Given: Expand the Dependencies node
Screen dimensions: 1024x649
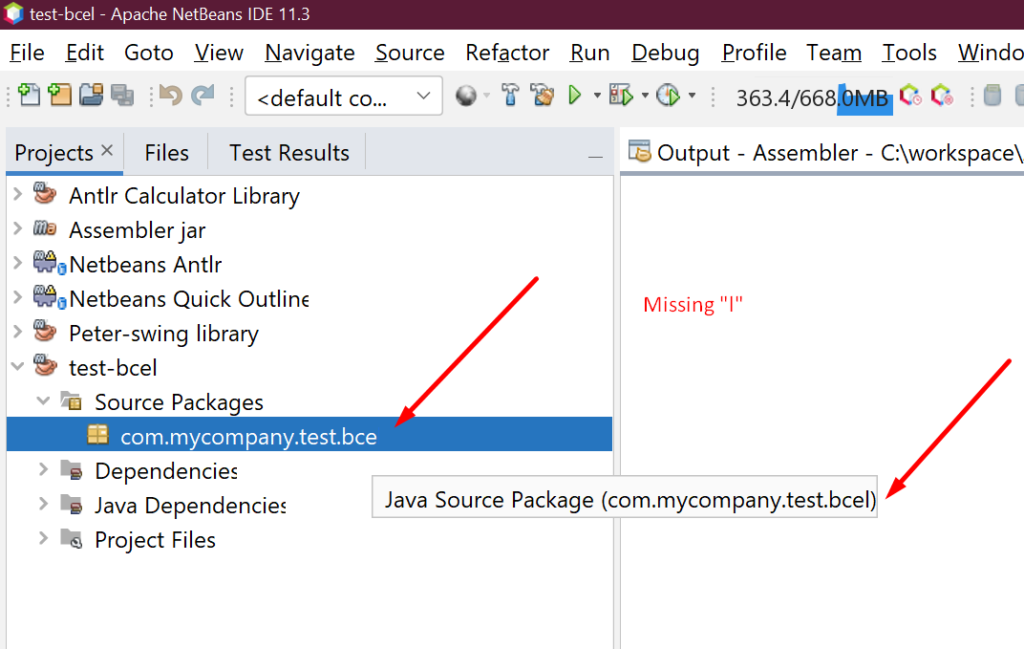Looking at the screenshot, I should 43,469.
